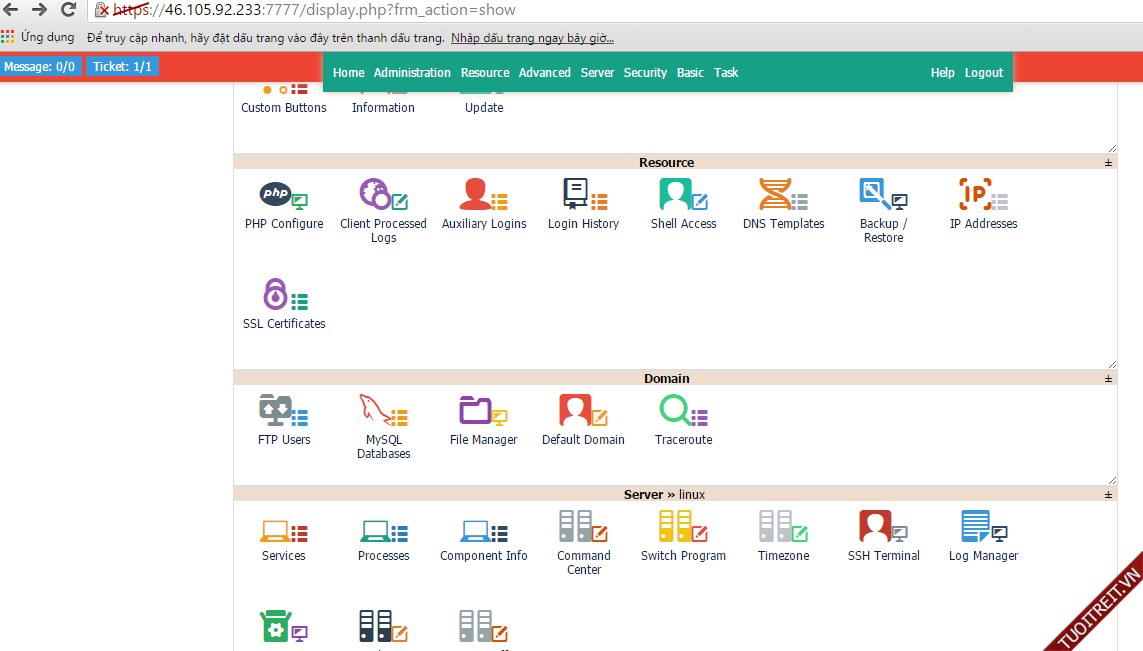Open the Traceroute tool
The image size is (1143, 651).
(683, 412)
